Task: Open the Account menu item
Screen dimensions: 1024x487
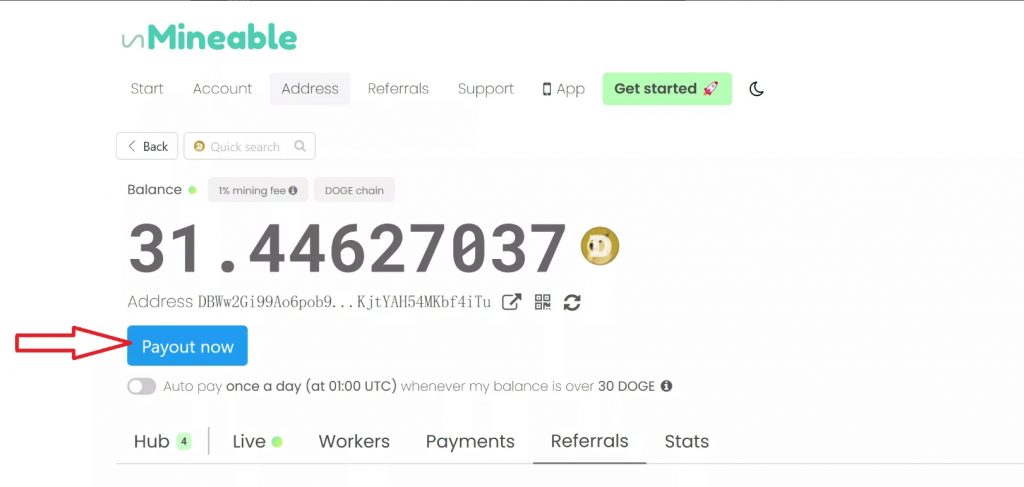Action: point(222,89)
